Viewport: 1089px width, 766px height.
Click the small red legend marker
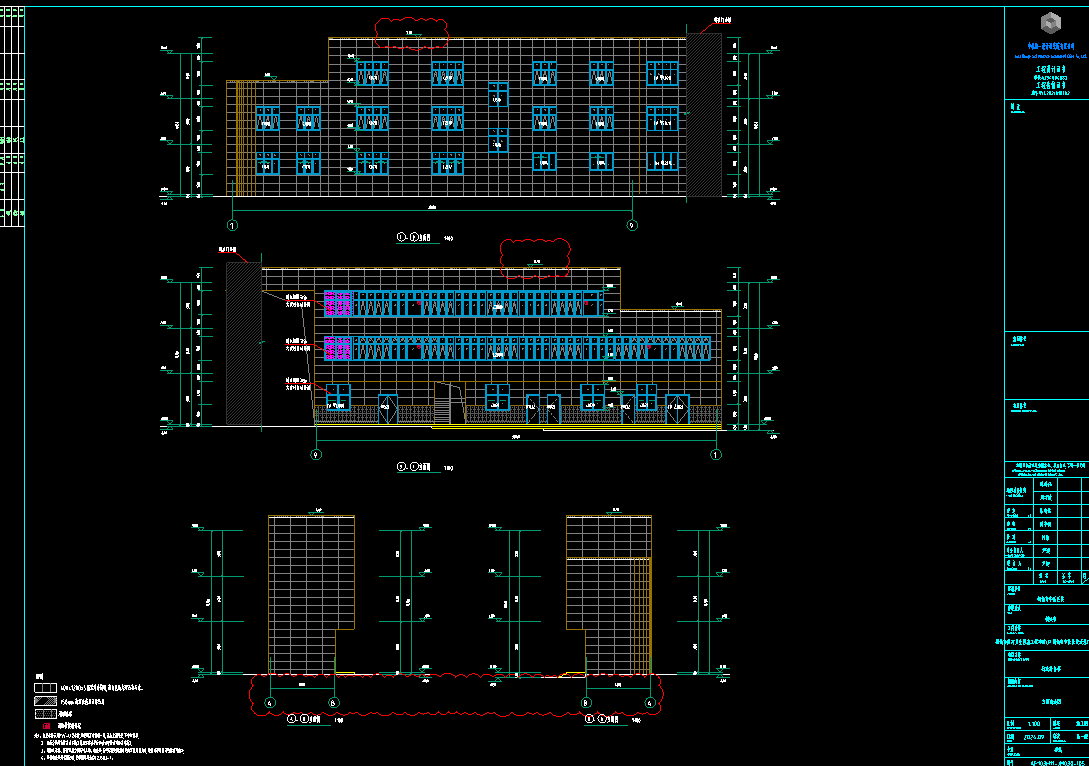(x=47, y=726)
